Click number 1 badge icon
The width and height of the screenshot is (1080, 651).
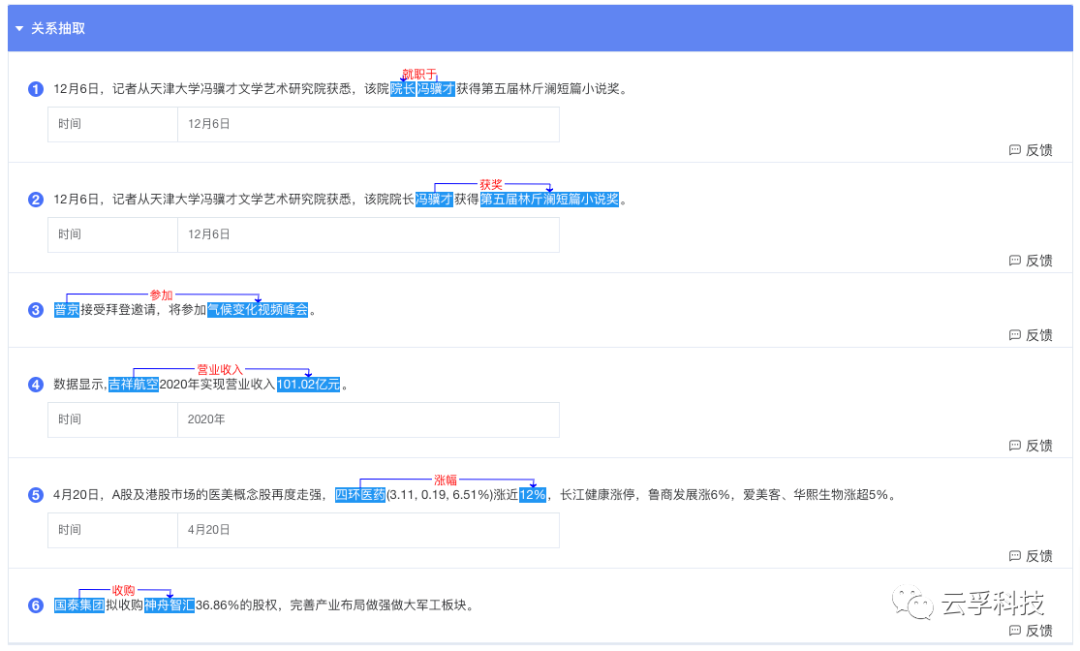point(36,89)
